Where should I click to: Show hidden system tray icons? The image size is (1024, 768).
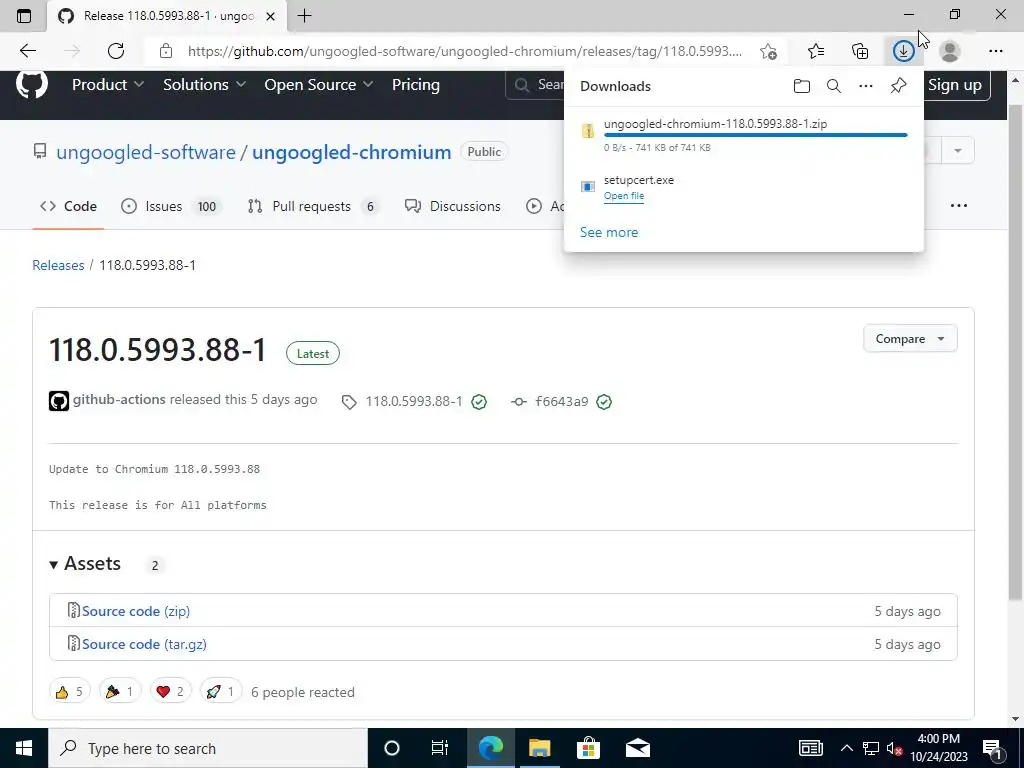(846, 748)
